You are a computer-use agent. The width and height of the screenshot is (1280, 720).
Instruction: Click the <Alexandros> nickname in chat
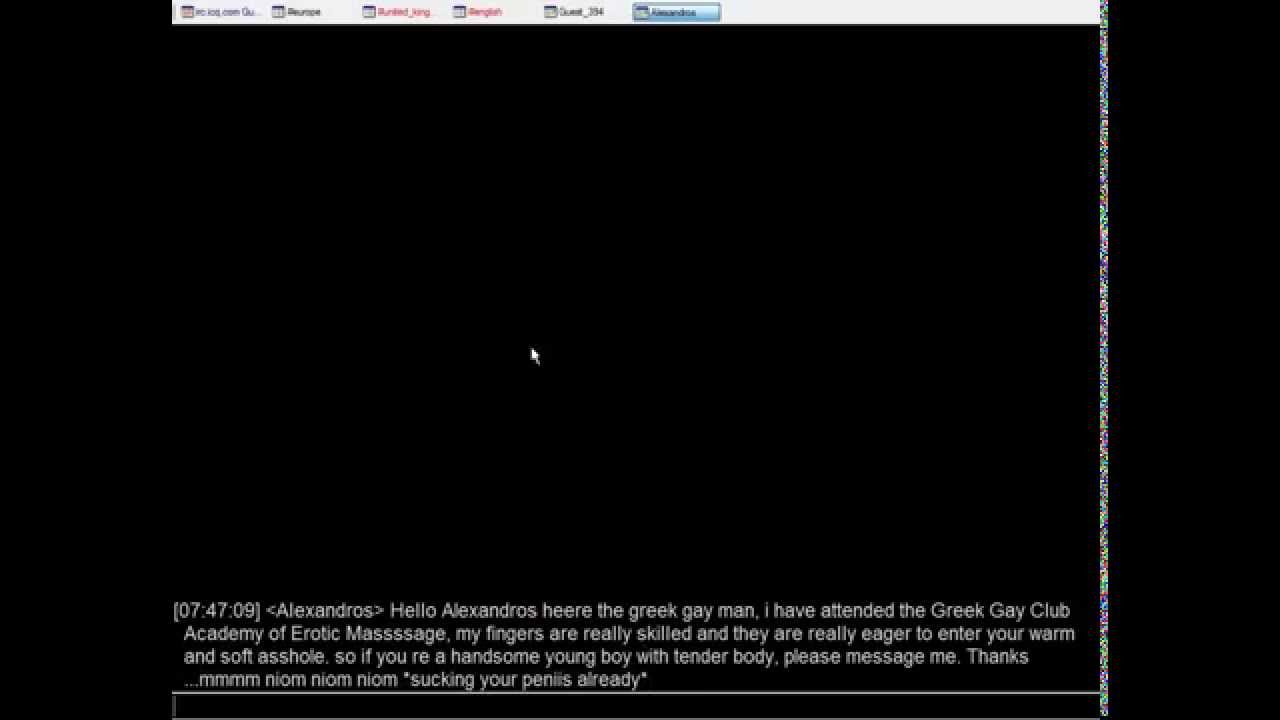tap(325, 611)
